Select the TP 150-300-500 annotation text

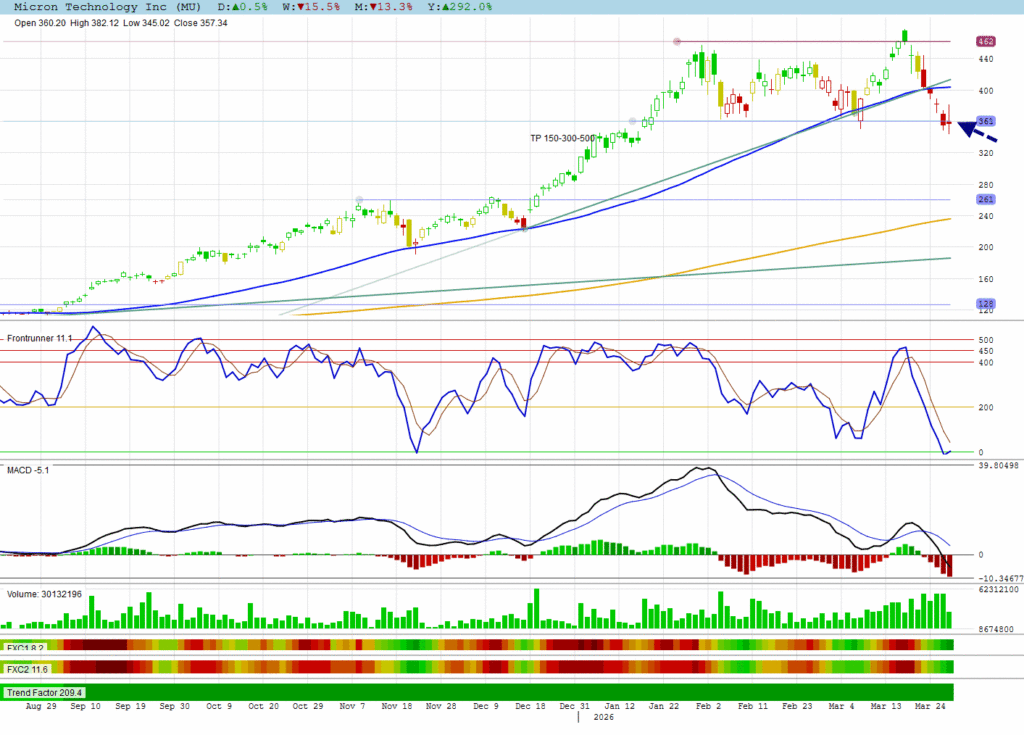point(562,138)
